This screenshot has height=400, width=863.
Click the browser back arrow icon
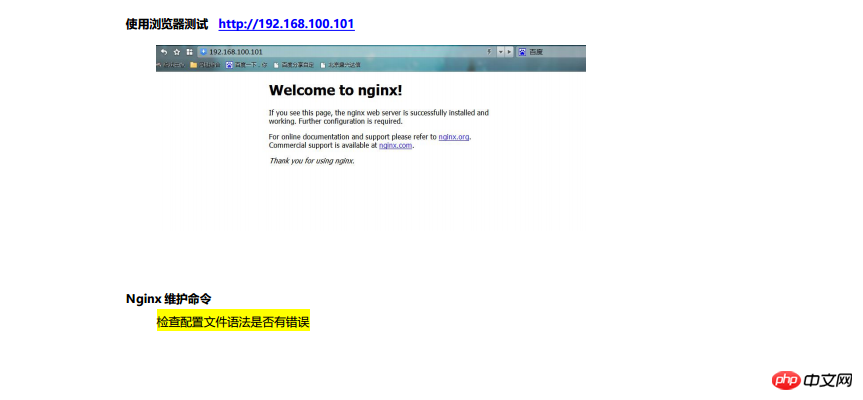point(164,52)
